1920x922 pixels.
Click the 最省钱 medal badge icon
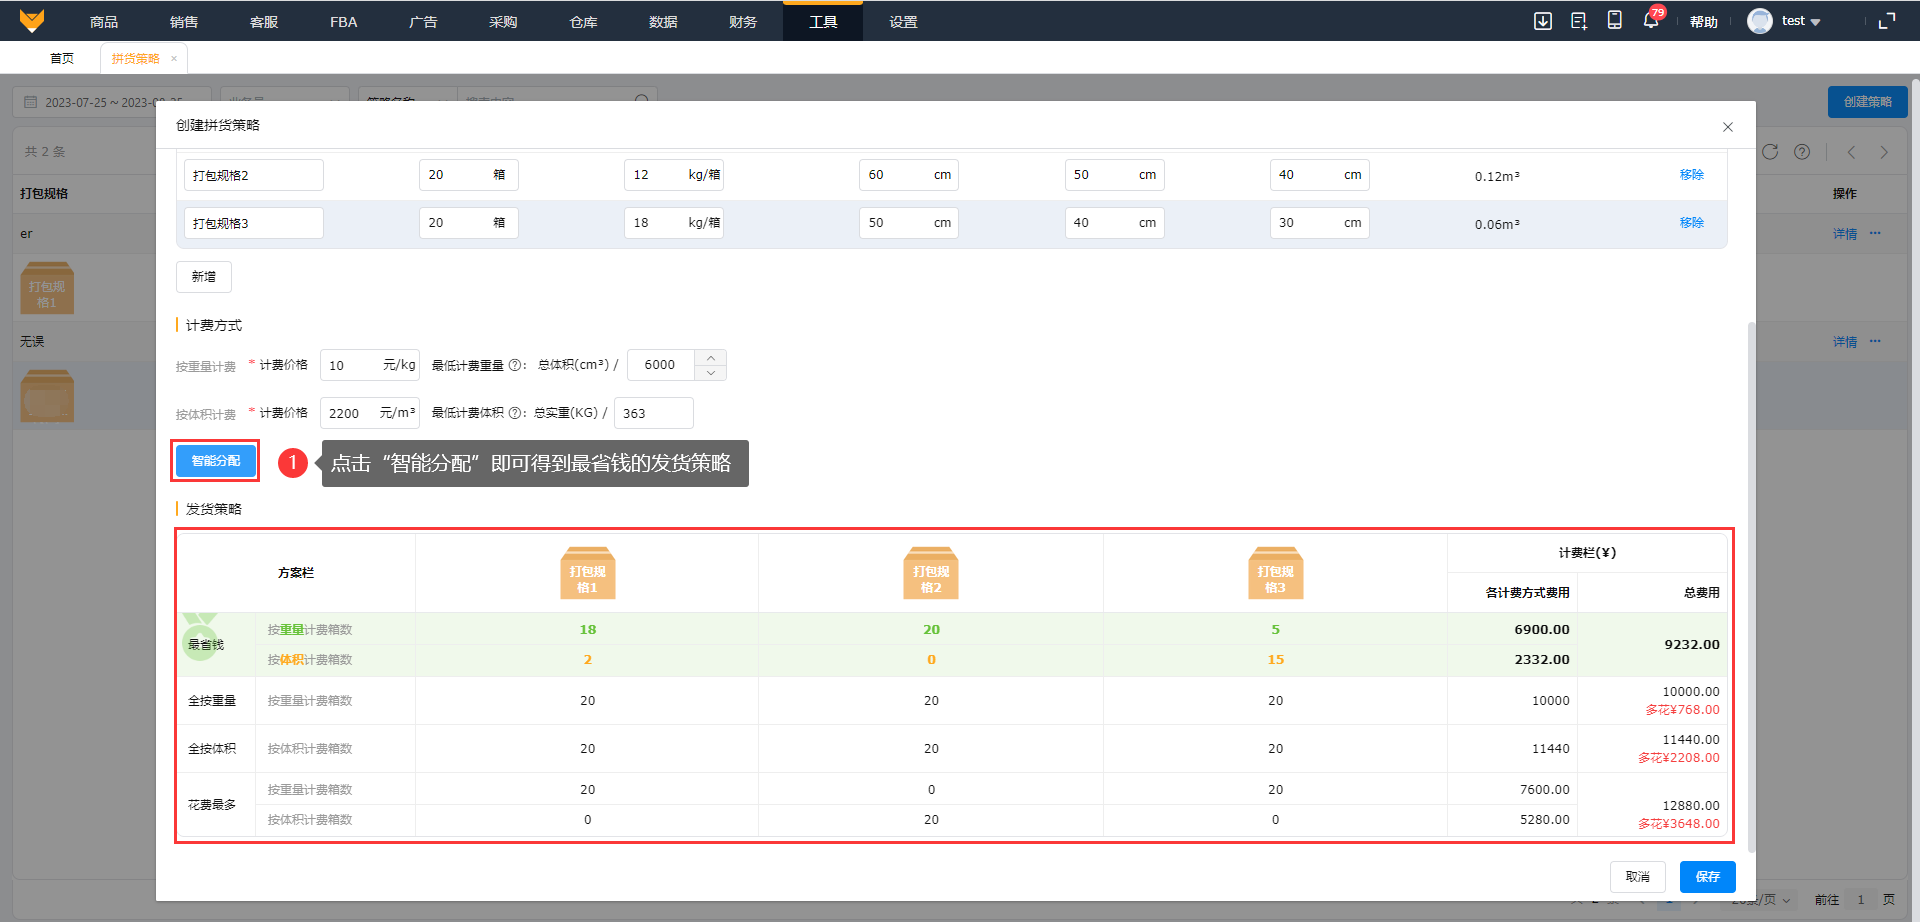(200, 636)
